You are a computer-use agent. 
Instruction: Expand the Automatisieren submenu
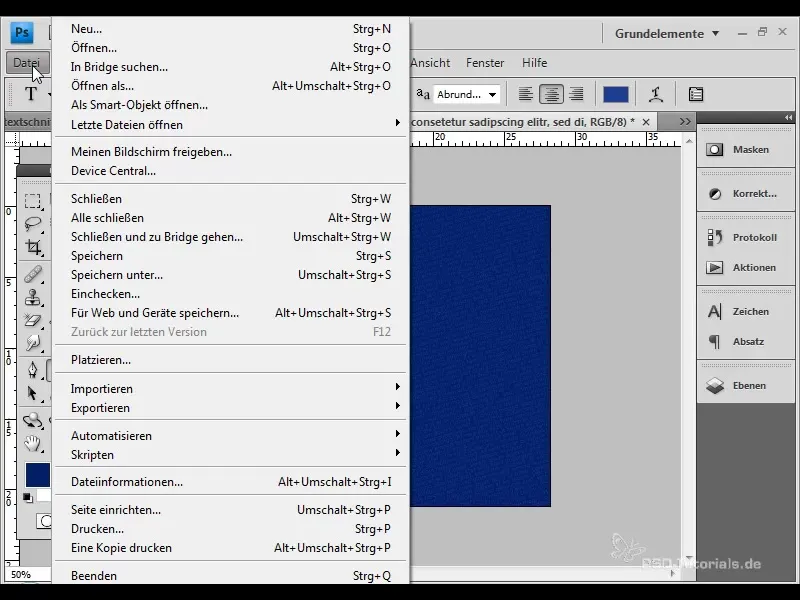(x=231, y=436)
